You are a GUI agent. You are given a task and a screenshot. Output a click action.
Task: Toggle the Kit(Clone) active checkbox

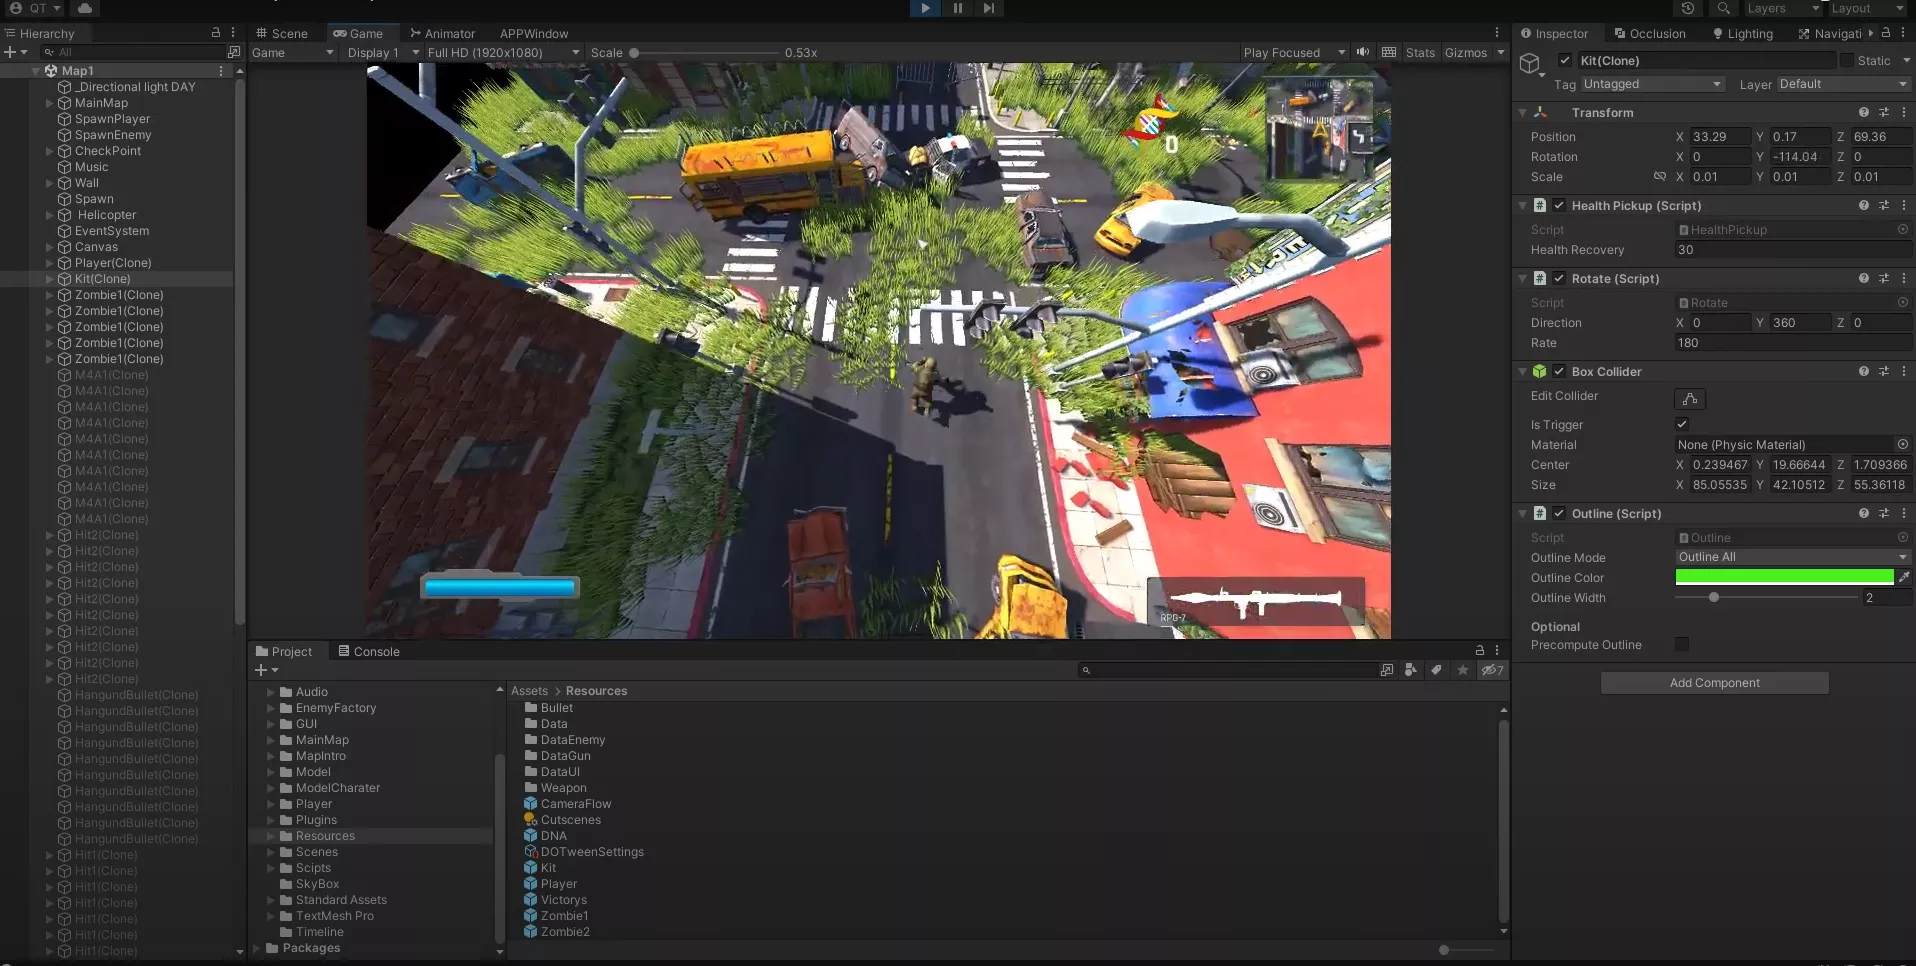1565,60
